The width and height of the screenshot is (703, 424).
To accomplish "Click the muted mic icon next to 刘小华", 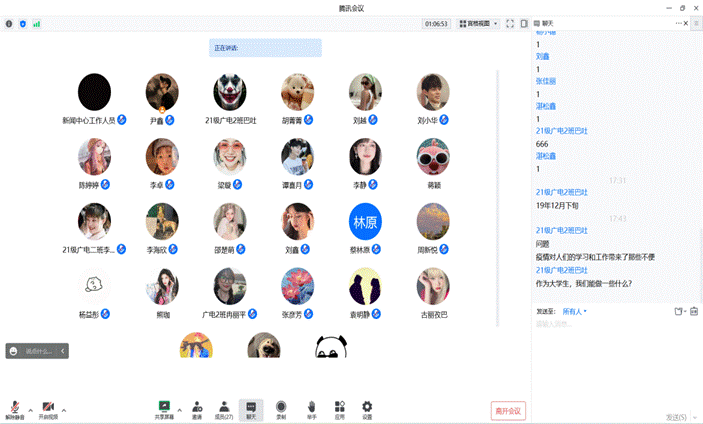I will 444,120.
